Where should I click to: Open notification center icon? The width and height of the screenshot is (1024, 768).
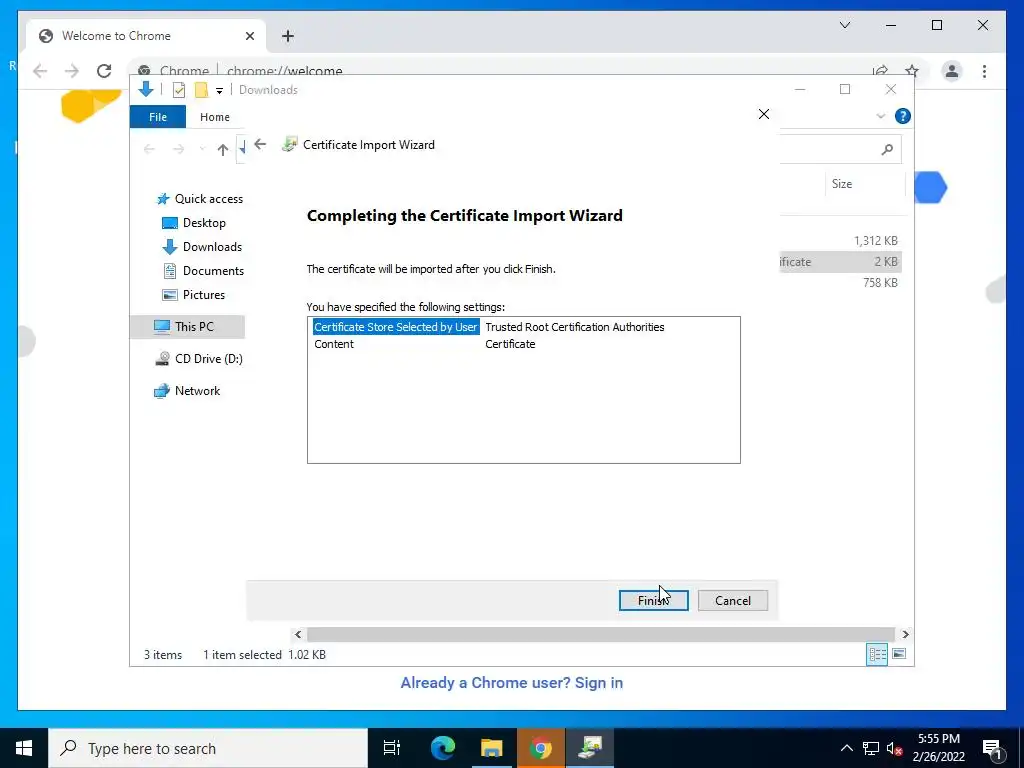tap(992, 748)
